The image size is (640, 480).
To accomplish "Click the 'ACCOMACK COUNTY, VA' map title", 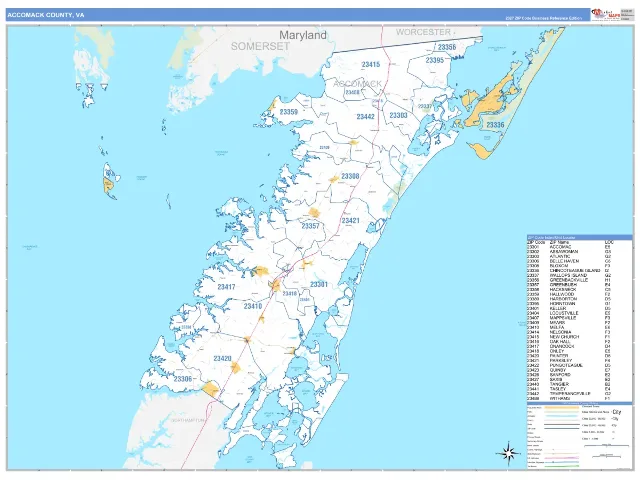I will (46, 15).
